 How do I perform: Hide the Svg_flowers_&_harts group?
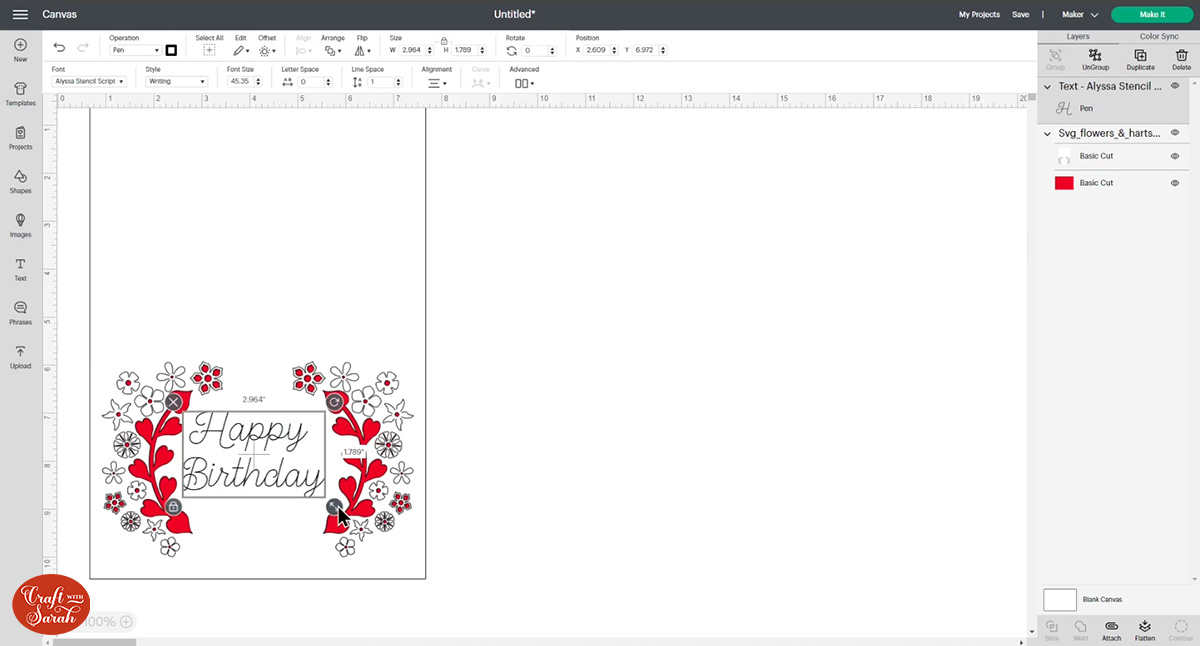click(1175, 132)
